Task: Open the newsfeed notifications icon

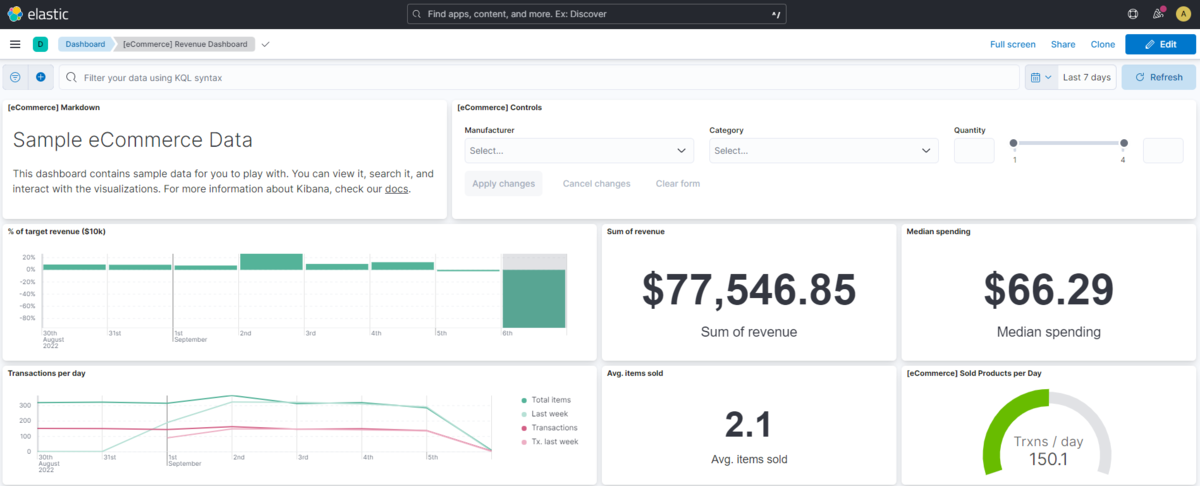Action: pyautogui.click(x=1158, y=14)
